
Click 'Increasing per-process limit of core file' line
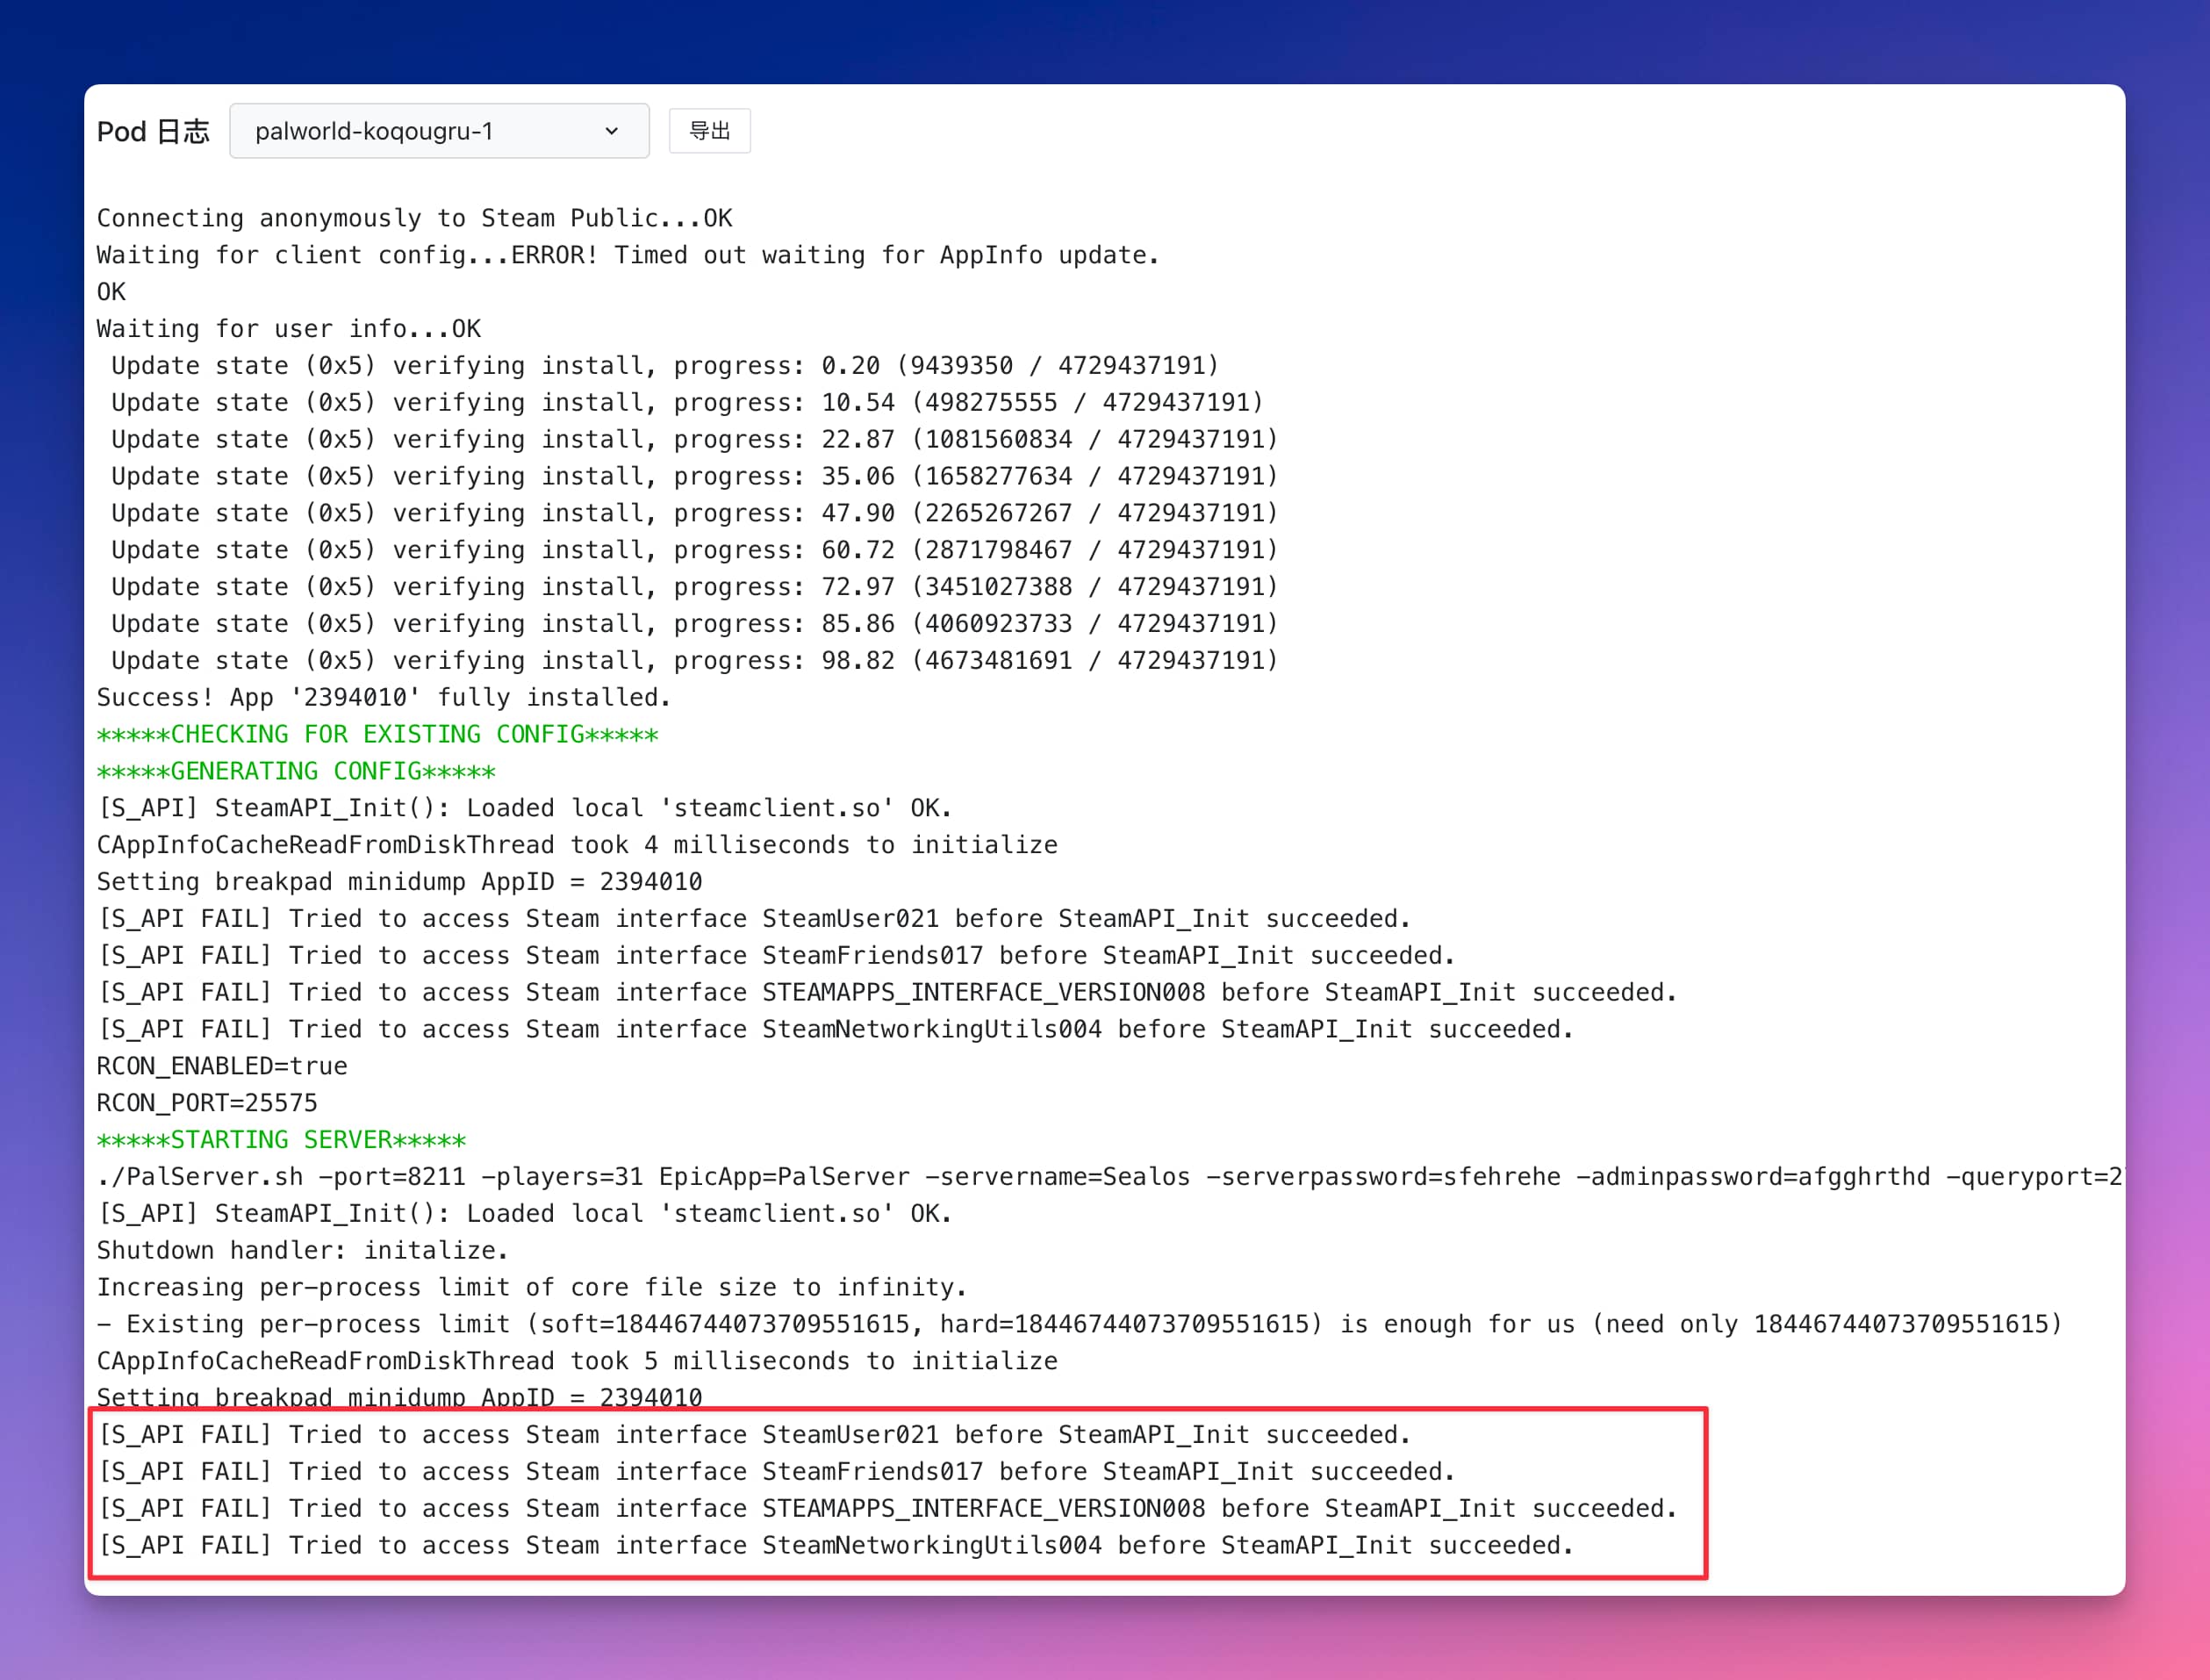532,1288
